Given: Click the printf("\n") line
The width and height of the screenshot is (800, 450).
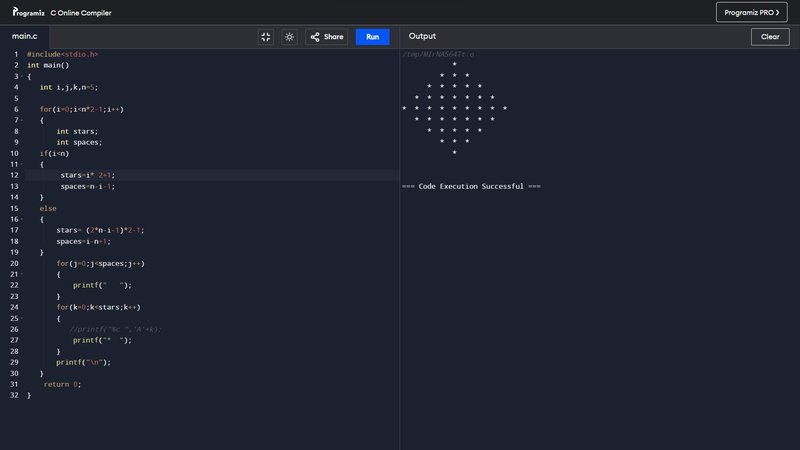Looking at the screenshot, I should coord(83,362).
